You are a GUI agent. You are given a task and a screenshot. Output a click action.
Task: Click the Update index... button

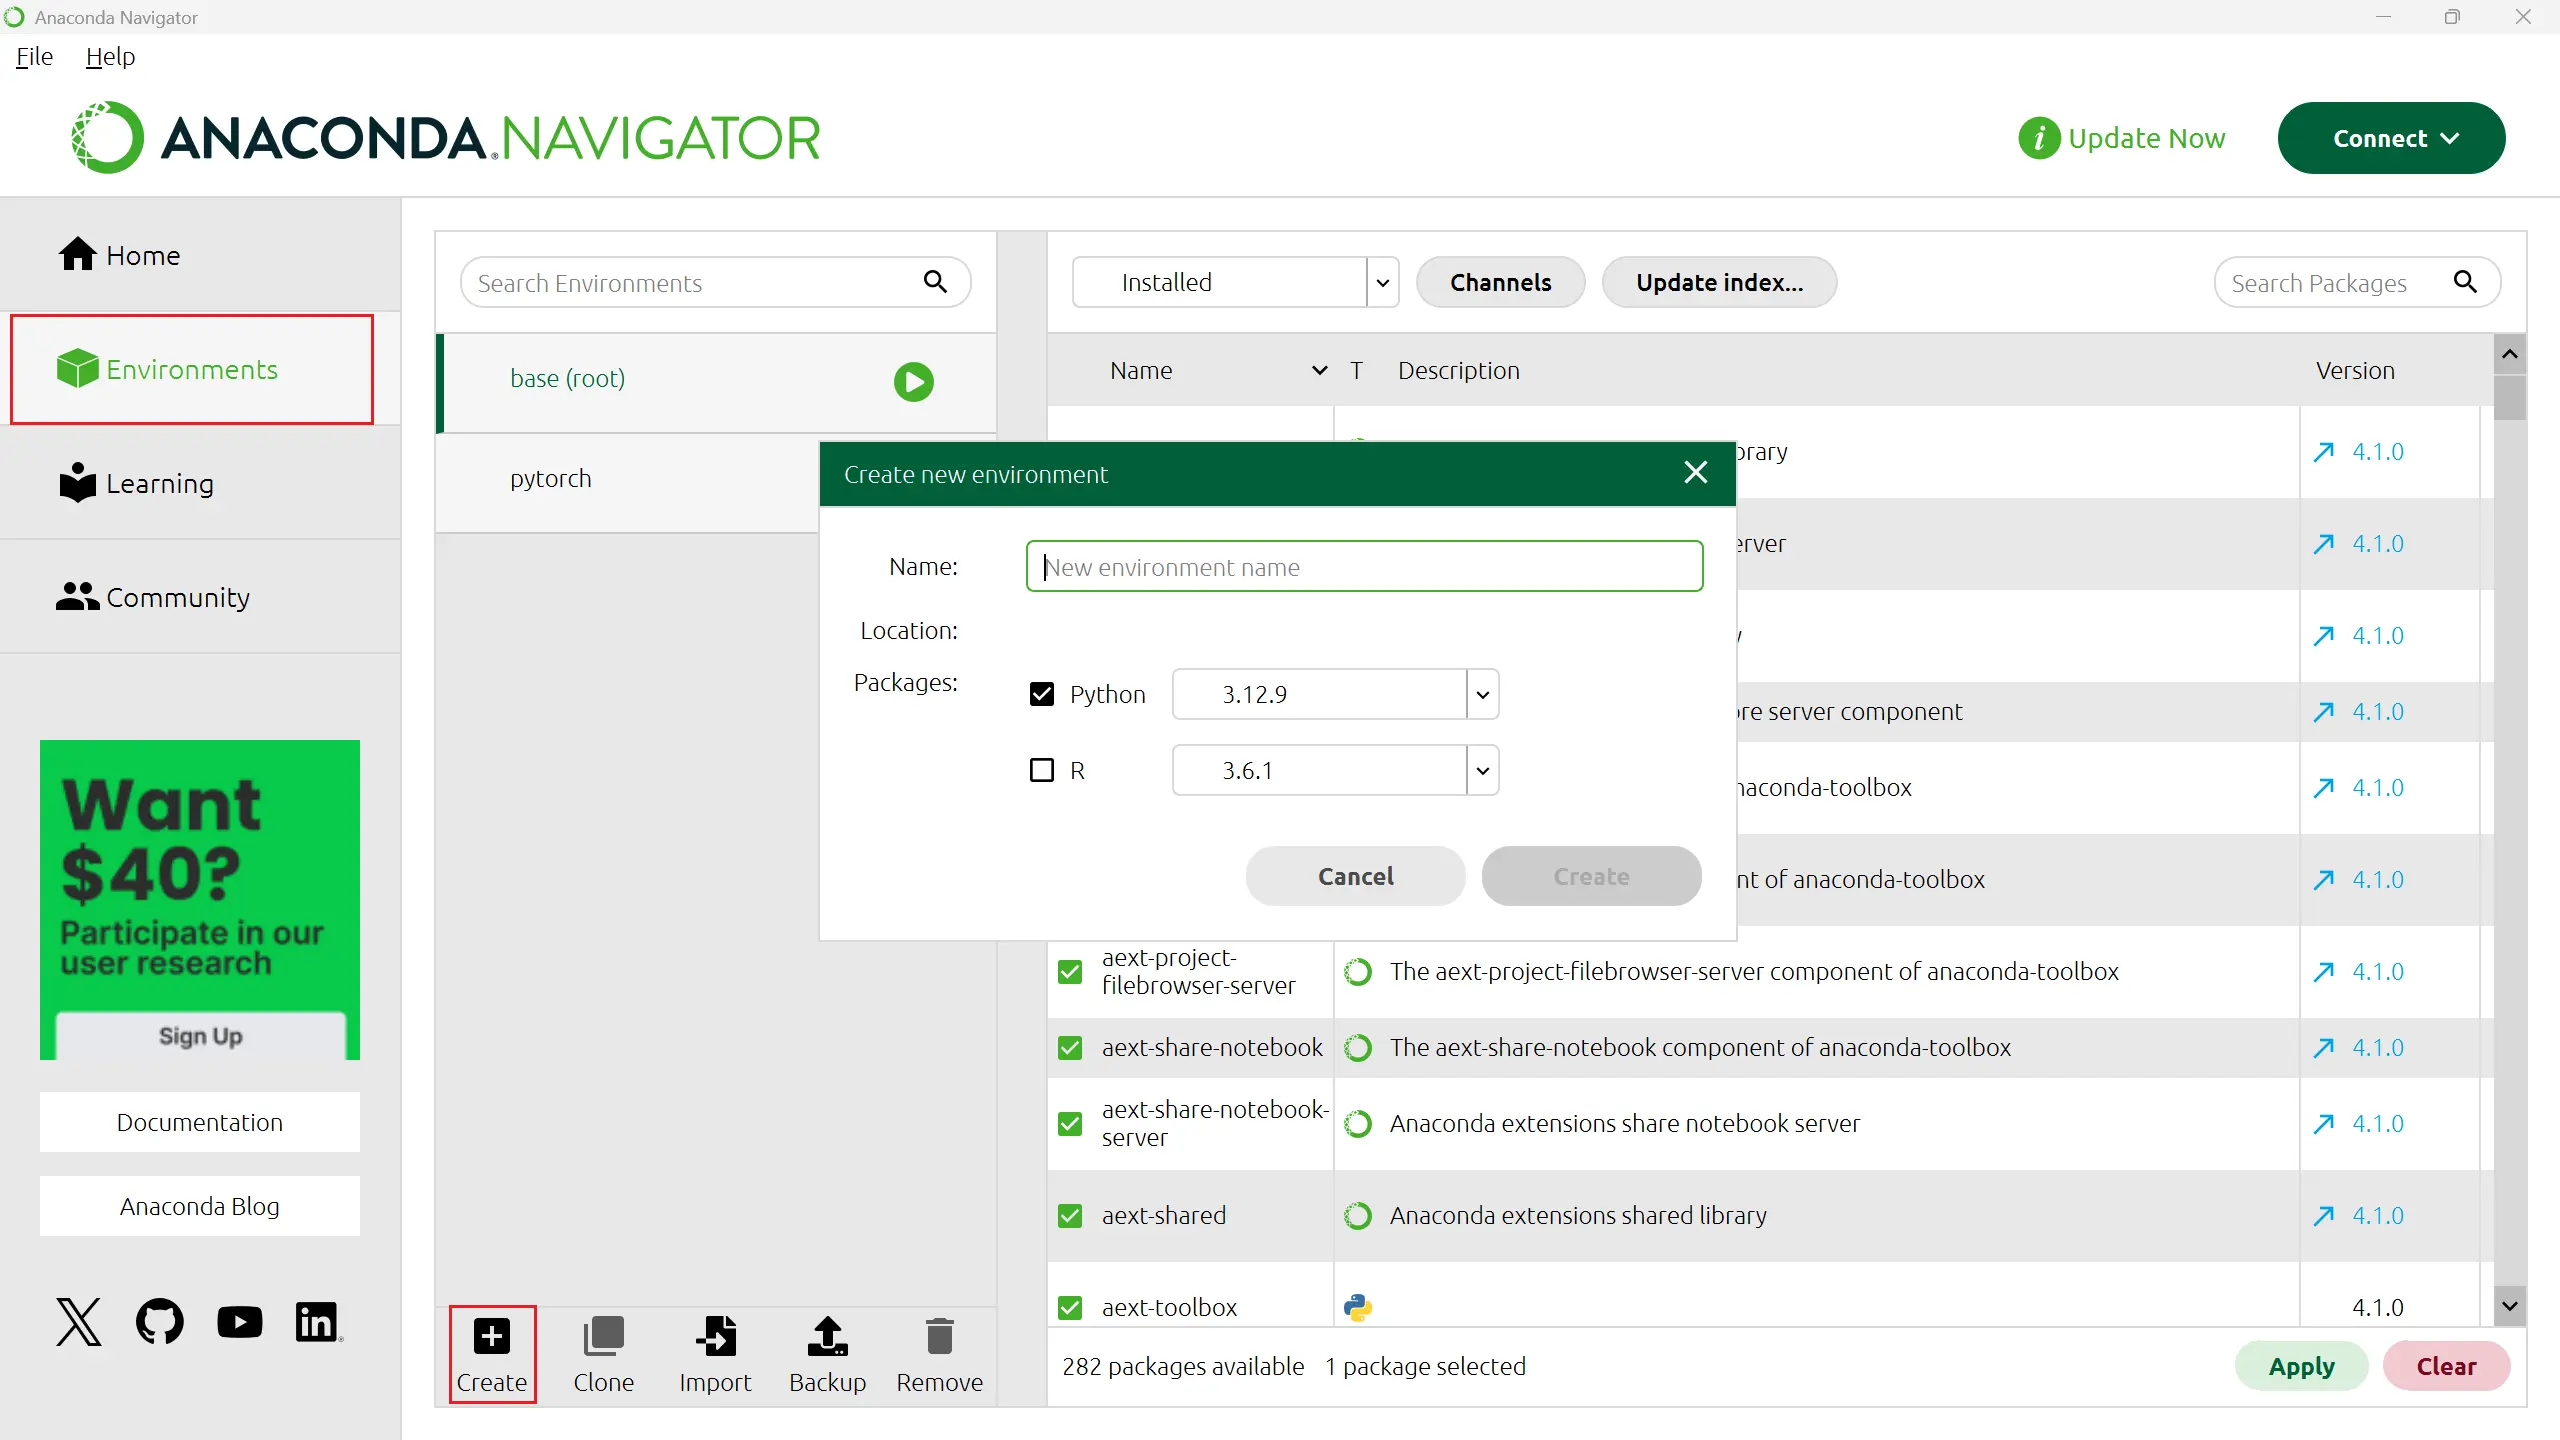tap(1719, 283)
